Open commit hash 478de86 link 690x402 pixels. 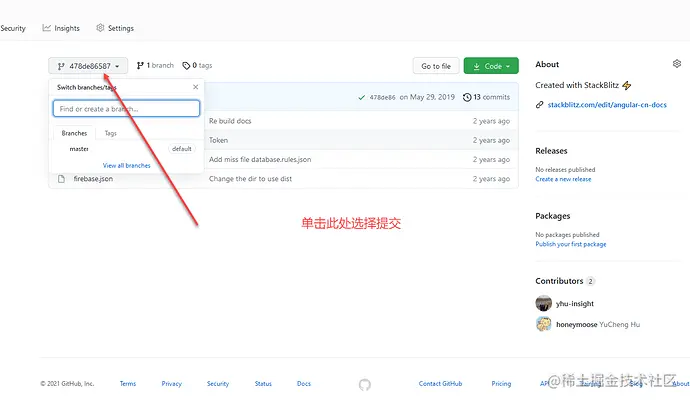coord(382,97)
